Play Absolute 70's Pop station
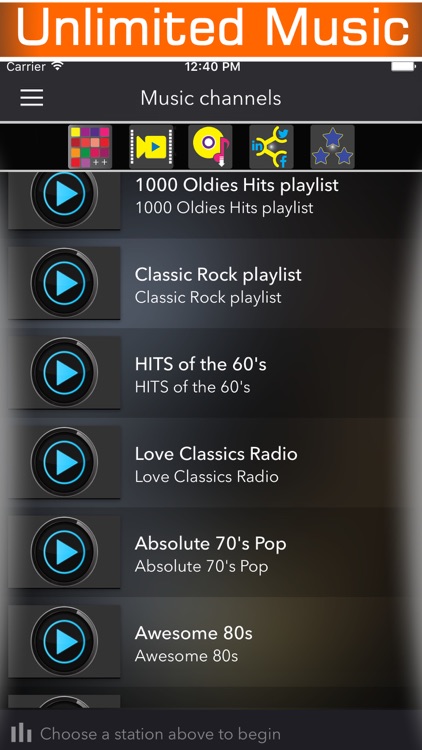 point(64,551)
